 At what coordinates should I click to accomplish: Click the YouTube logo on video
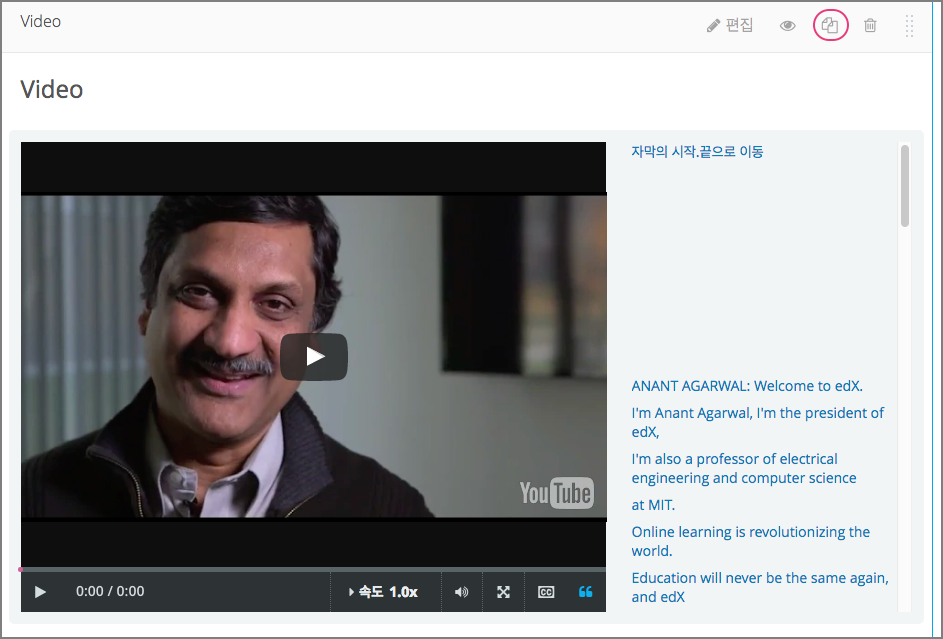point(557,493)
